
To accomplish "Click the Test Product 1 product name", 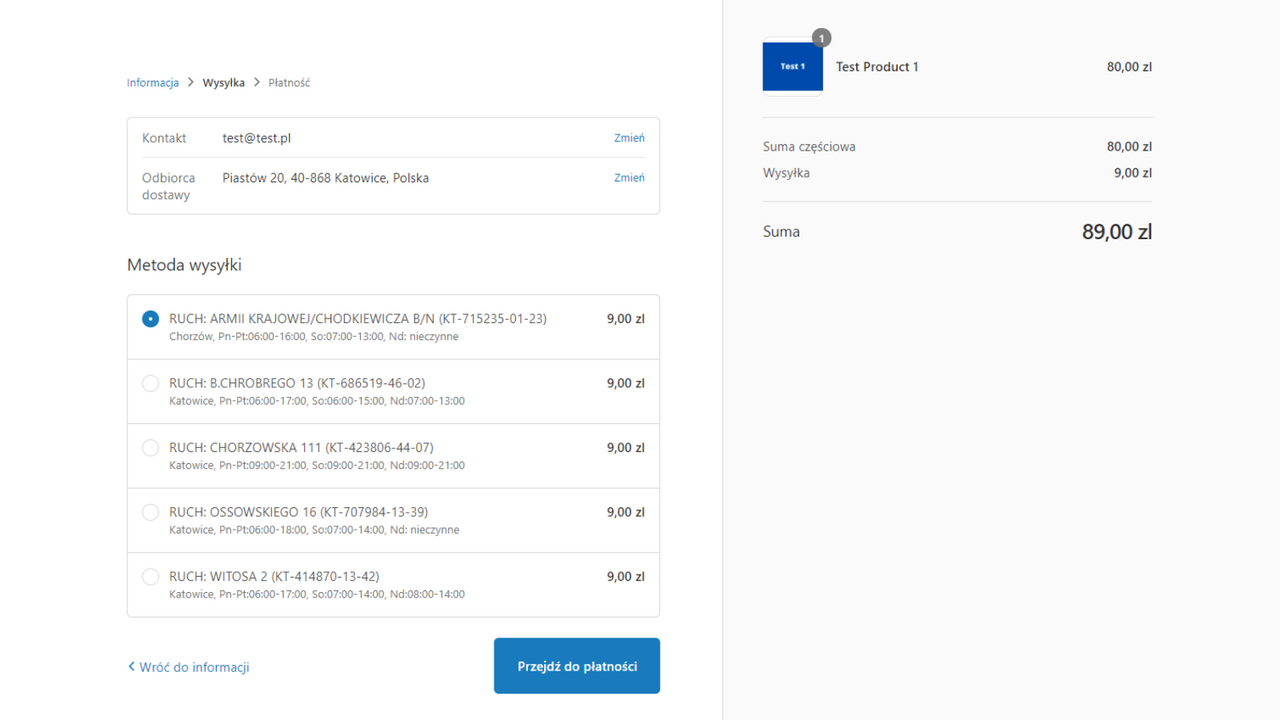I will 877,66.
